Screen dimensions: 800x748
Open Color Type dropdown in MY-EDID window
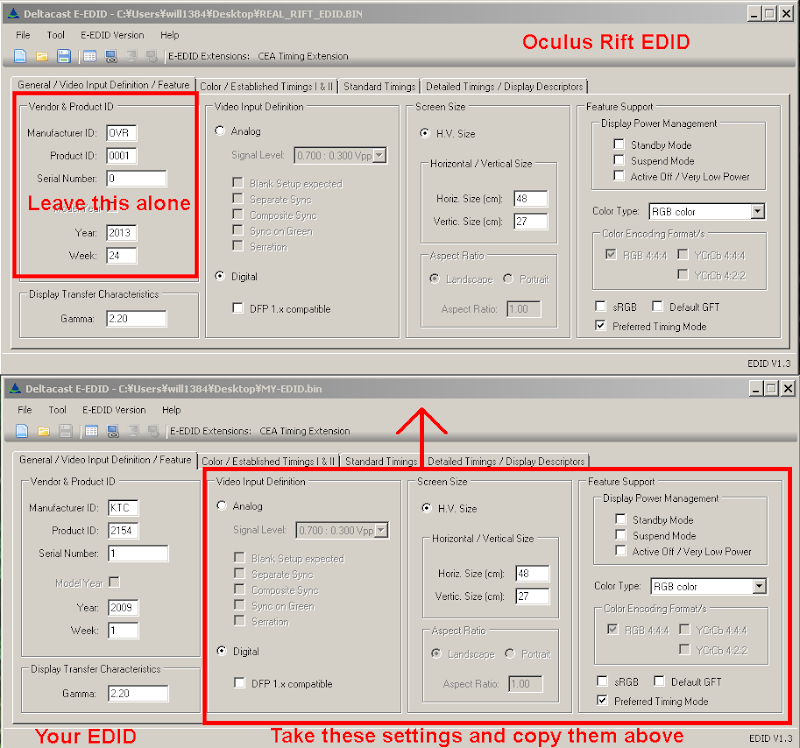tap(760, 586)
